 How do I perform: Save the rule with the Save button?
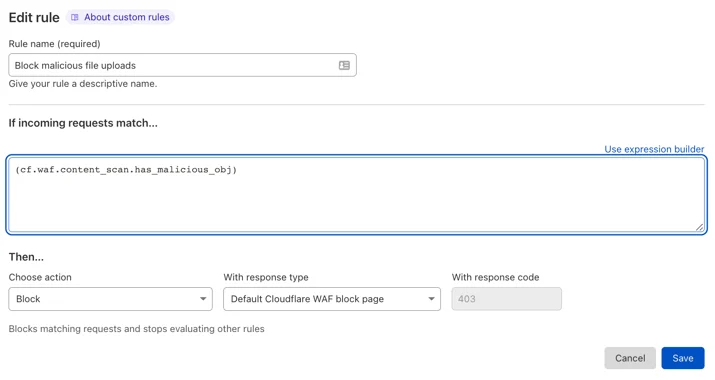pyautogui.click(x=683, y=358)
